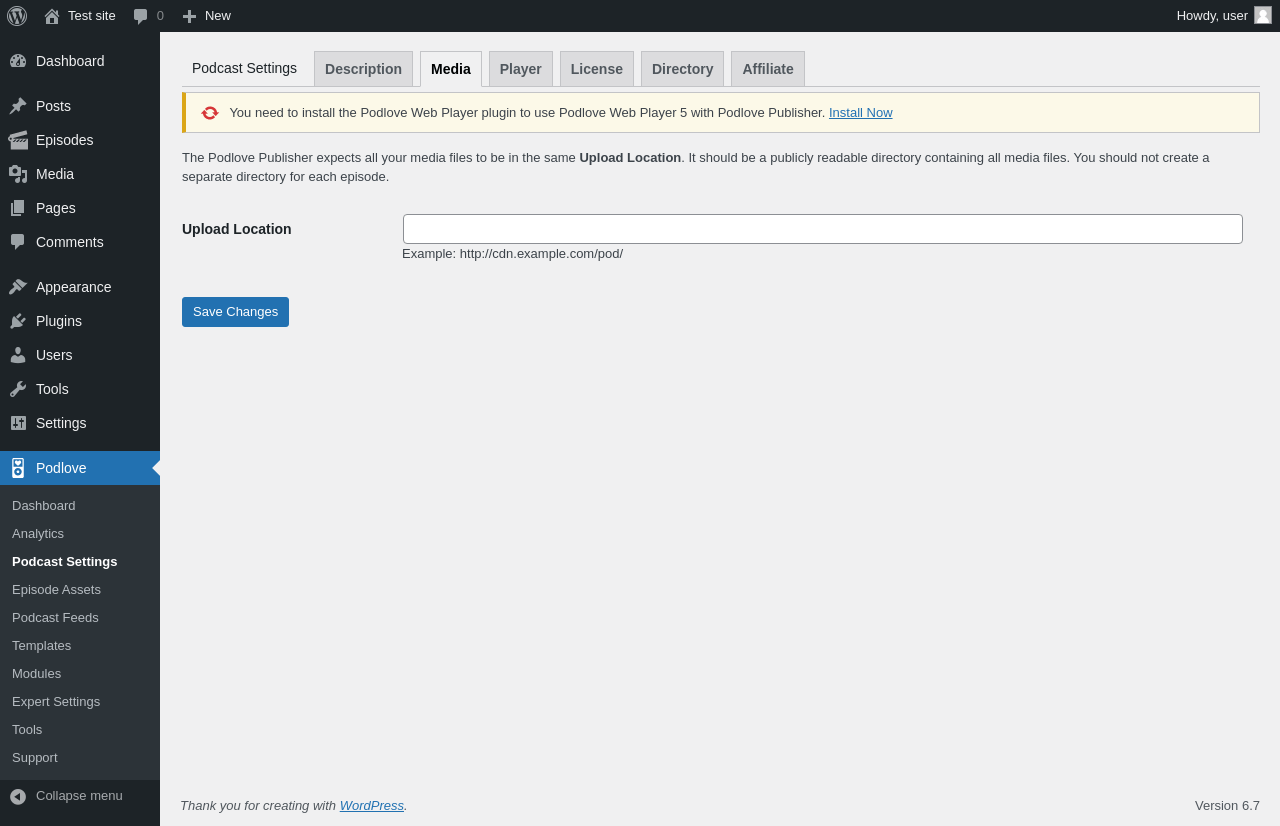Click the Podlove speaker icon
This screenshot has width=1280, height=826.
coord(18,468)
